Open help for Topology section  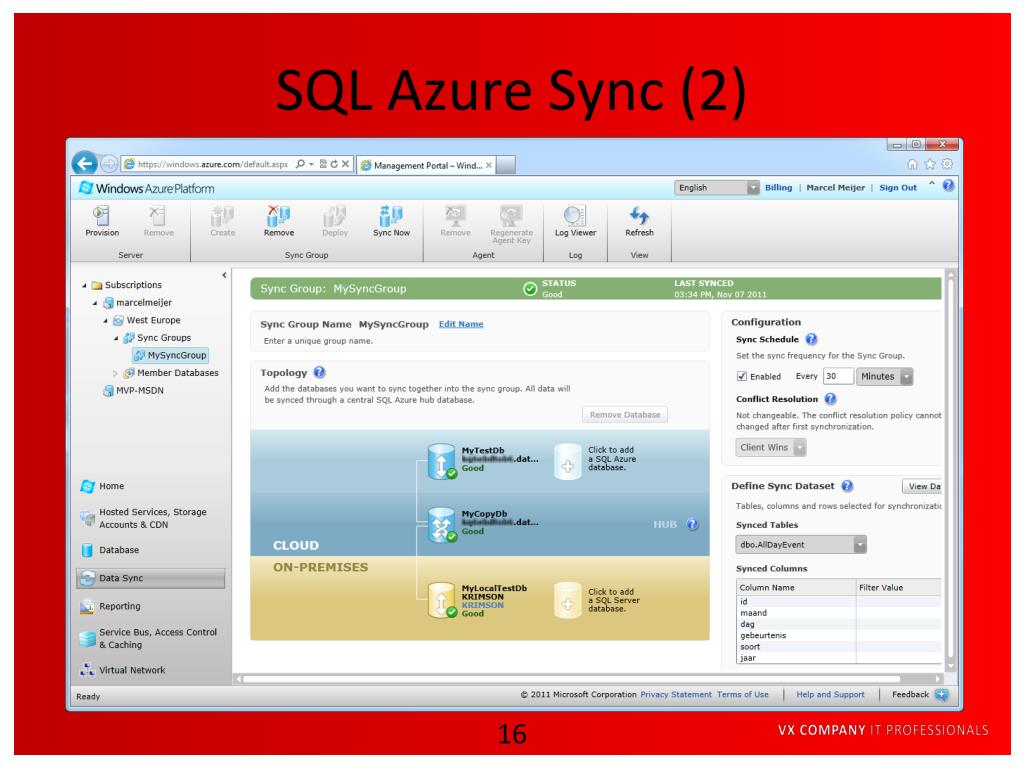pos(319,372)
